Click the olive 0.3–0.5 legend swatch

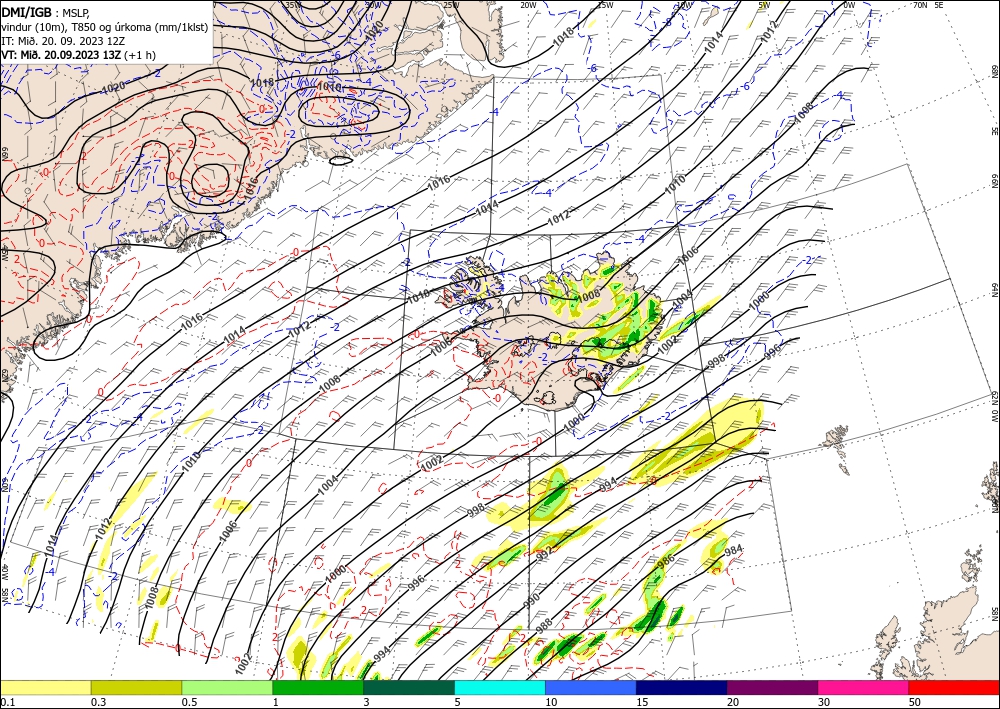click(136, 687)
